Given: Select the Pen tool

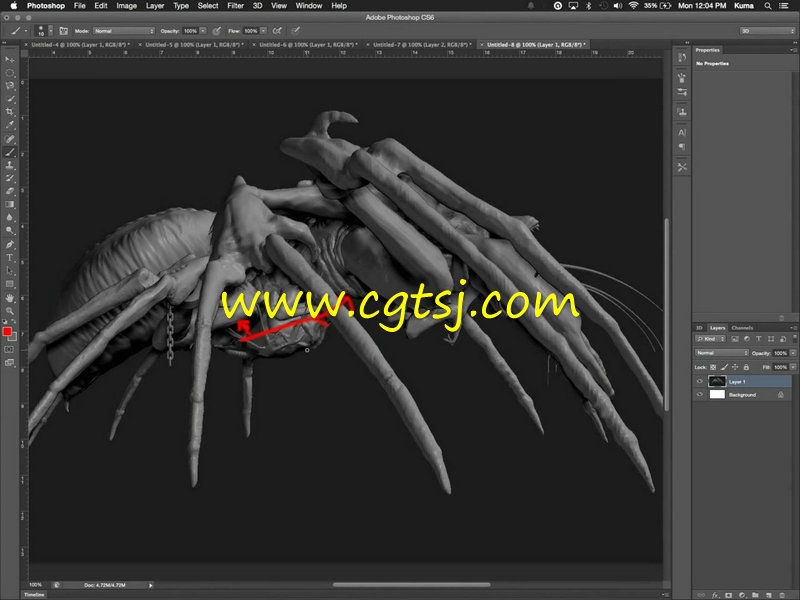Looking at the screenshot, I should pyautogui.click(x=9, y=244).
